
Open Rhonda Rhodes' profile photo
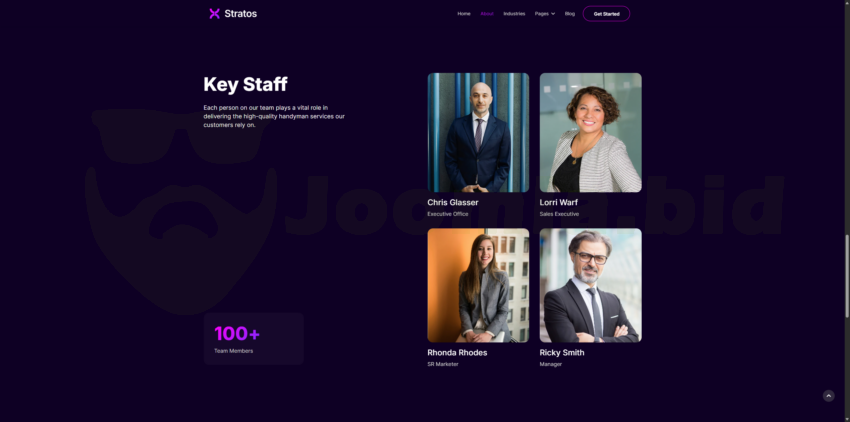tap(478, 285)
